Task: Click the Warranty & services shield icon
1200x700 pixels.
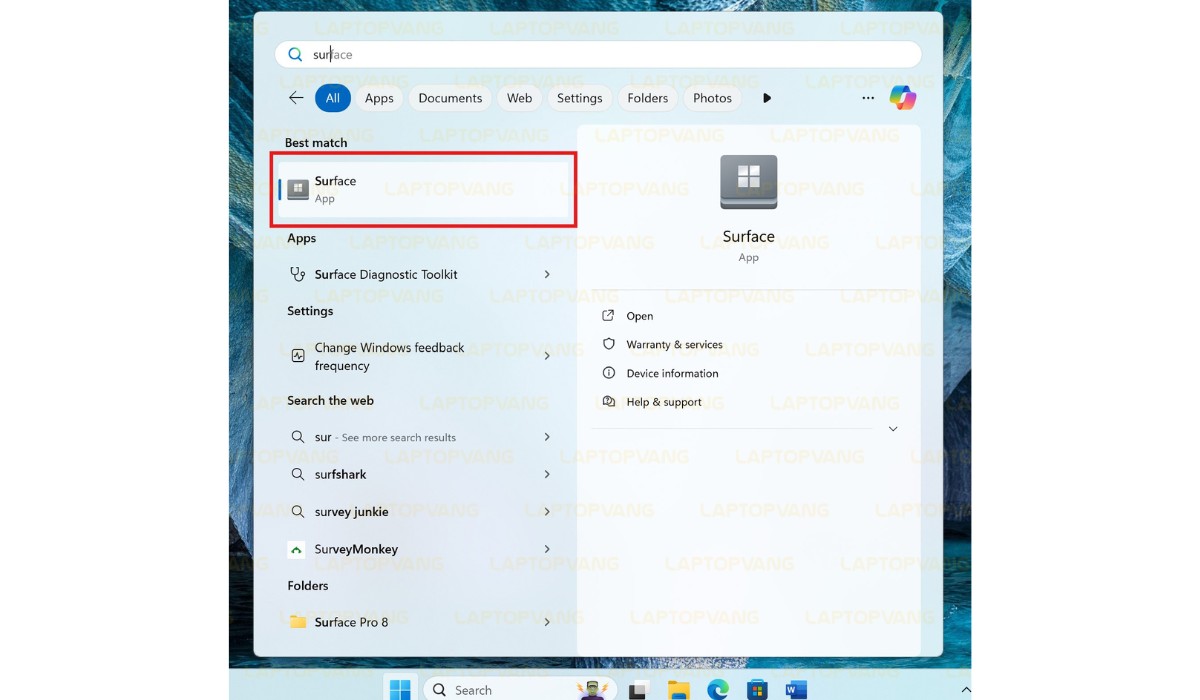Action: (608, 344)
